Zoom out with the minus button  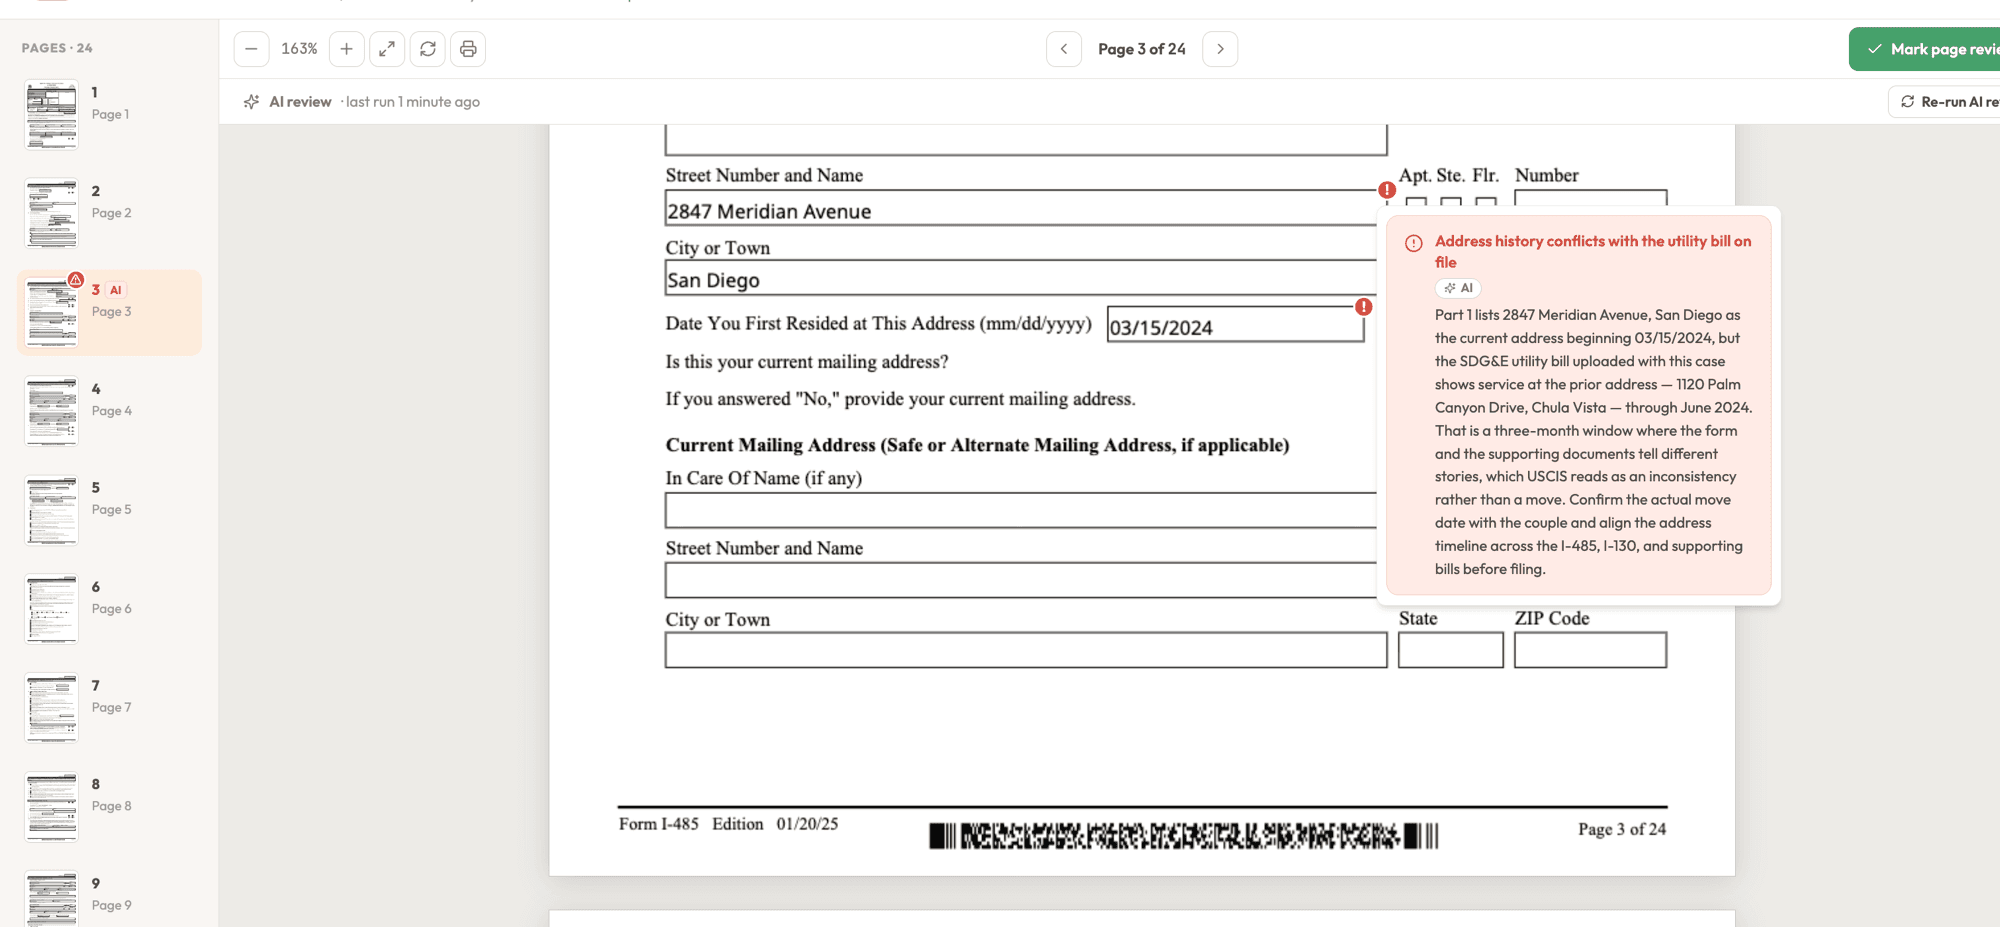pos(251,49)
